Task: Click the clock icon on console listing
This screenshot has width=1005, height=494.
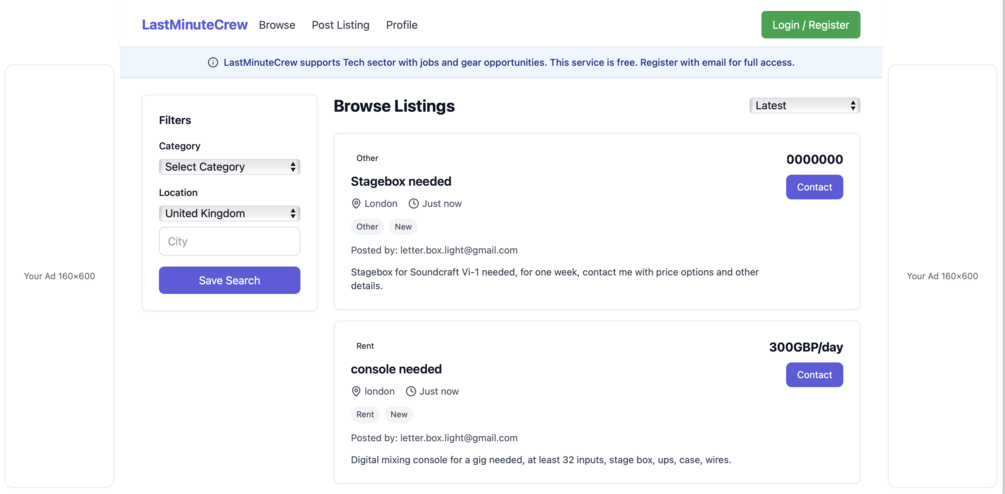Action: click(x=411, y=391)
